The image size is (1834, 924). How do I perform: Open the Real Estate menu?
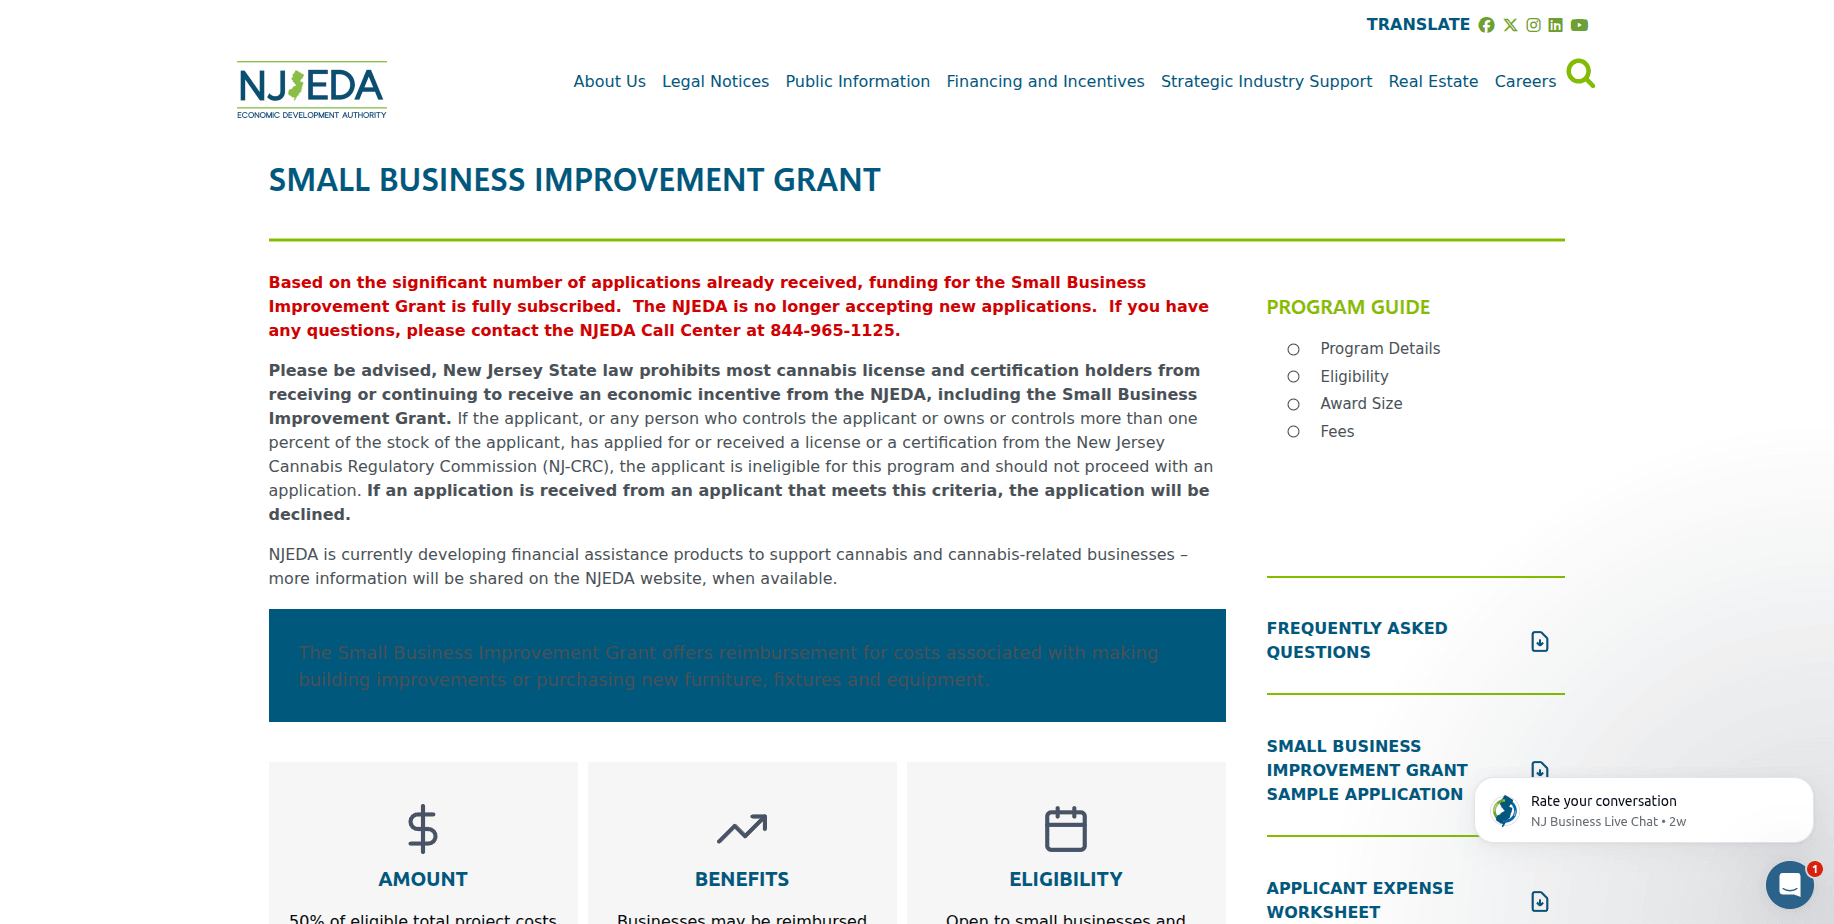(1433, 81)
